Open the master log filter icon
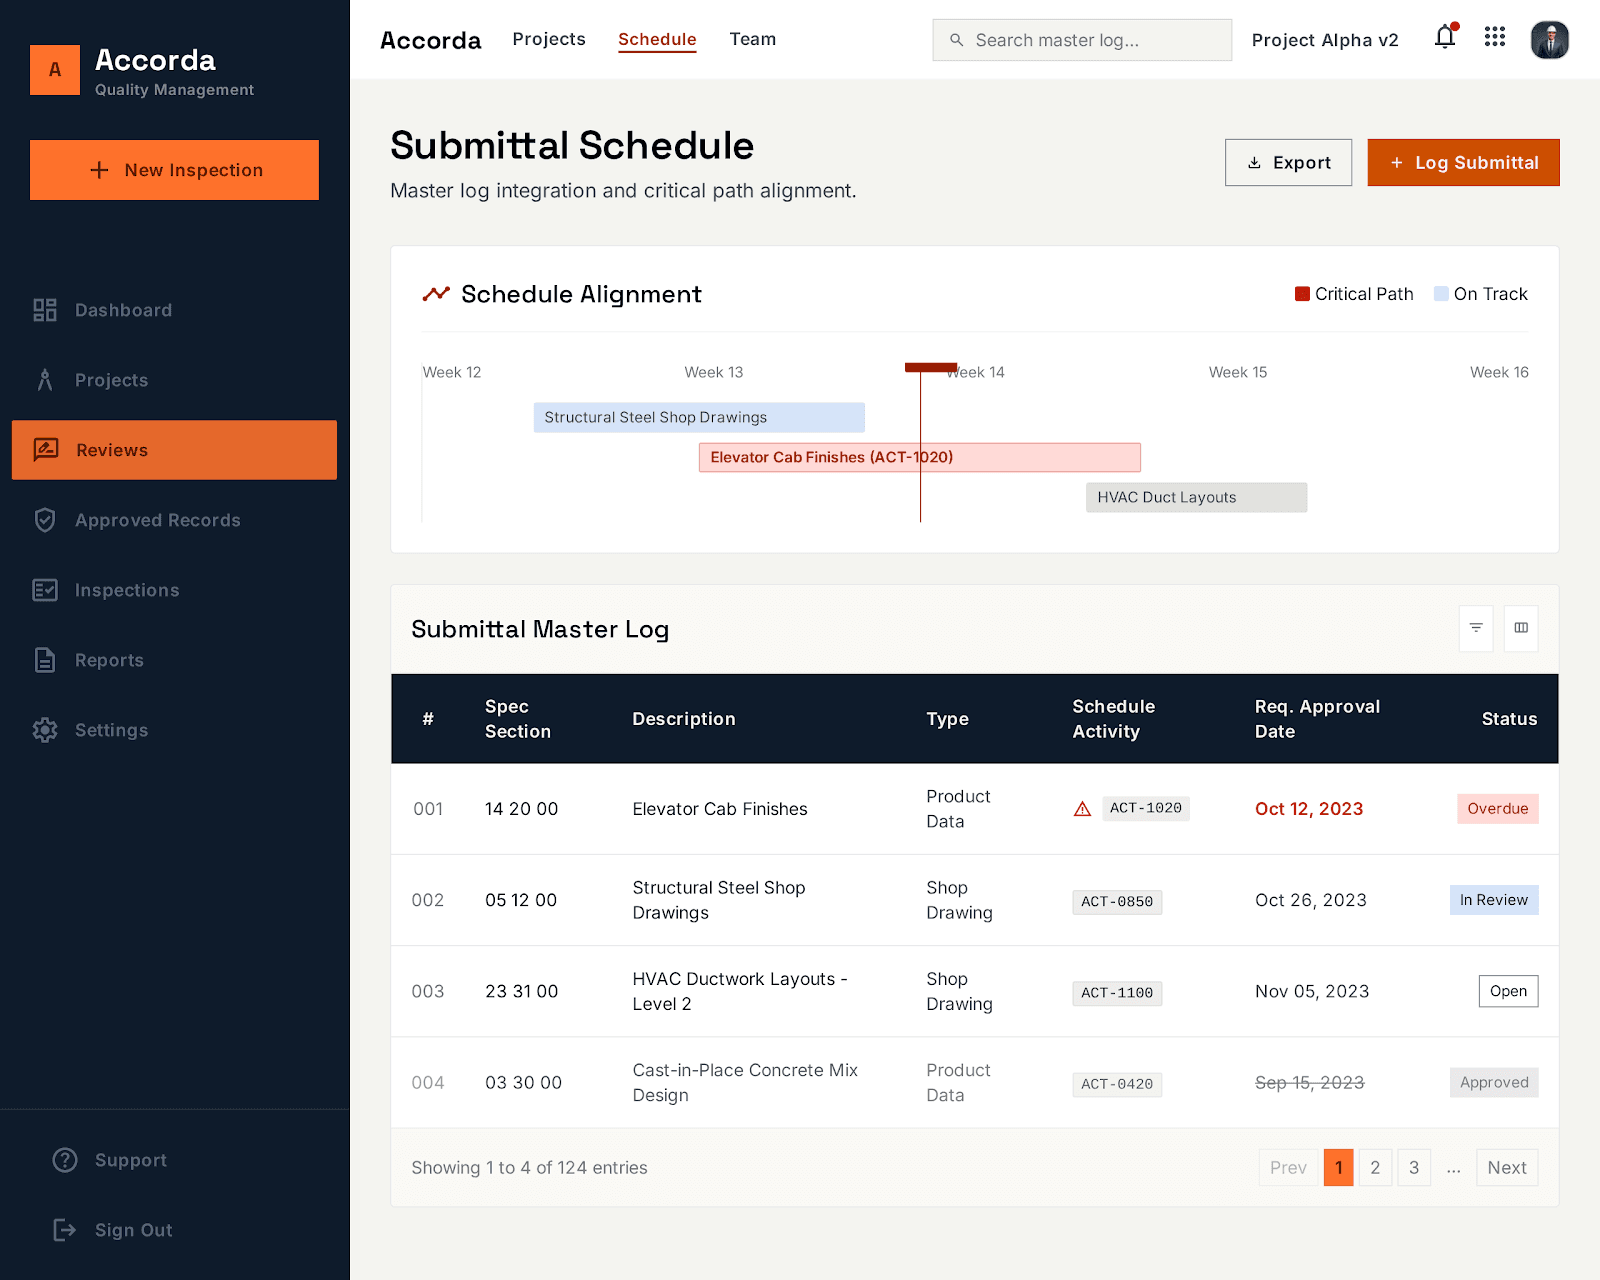 (x=1476, y=628)
